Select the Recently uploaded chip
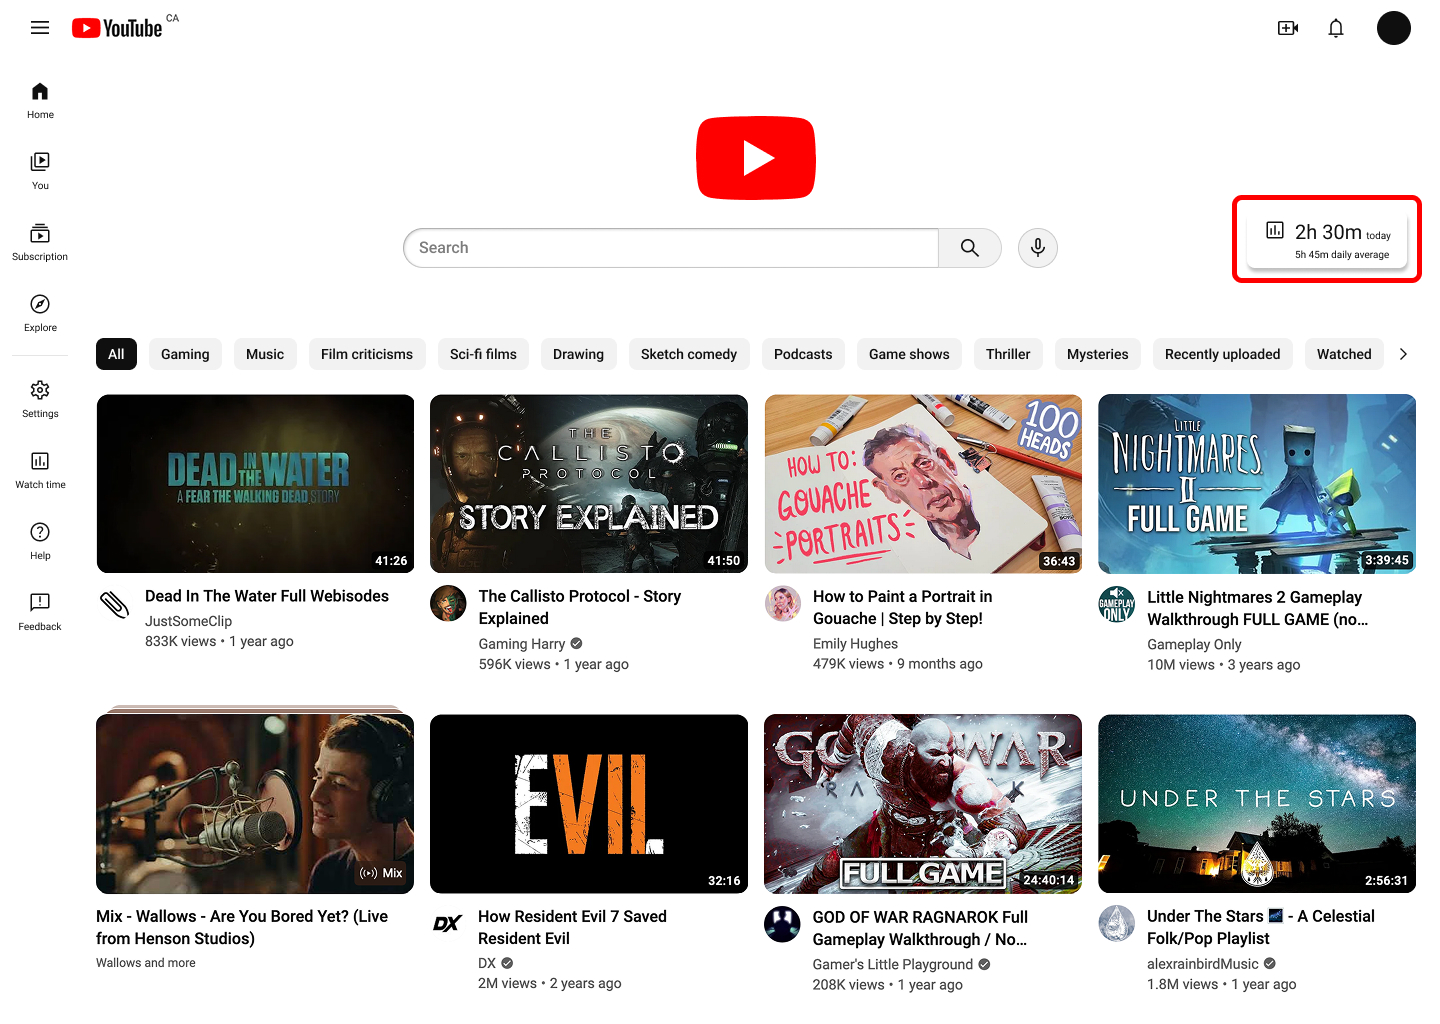 click(x=1222, y=354)
